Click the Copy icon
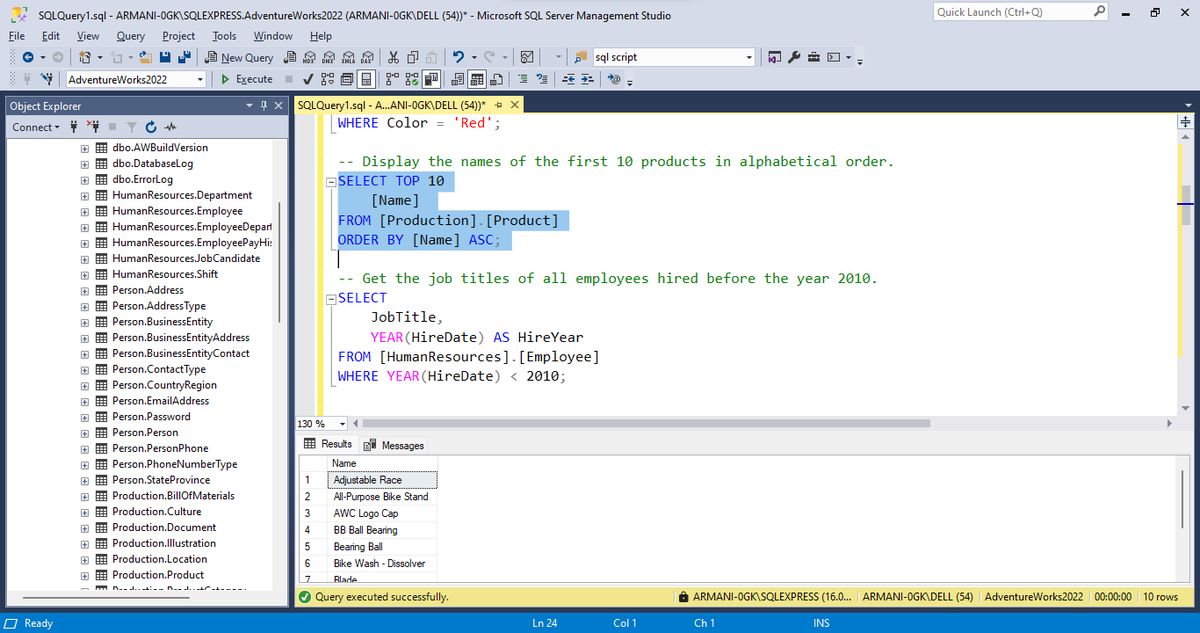This screenshot has height=633, width=1200. click(x=413, y=57)
